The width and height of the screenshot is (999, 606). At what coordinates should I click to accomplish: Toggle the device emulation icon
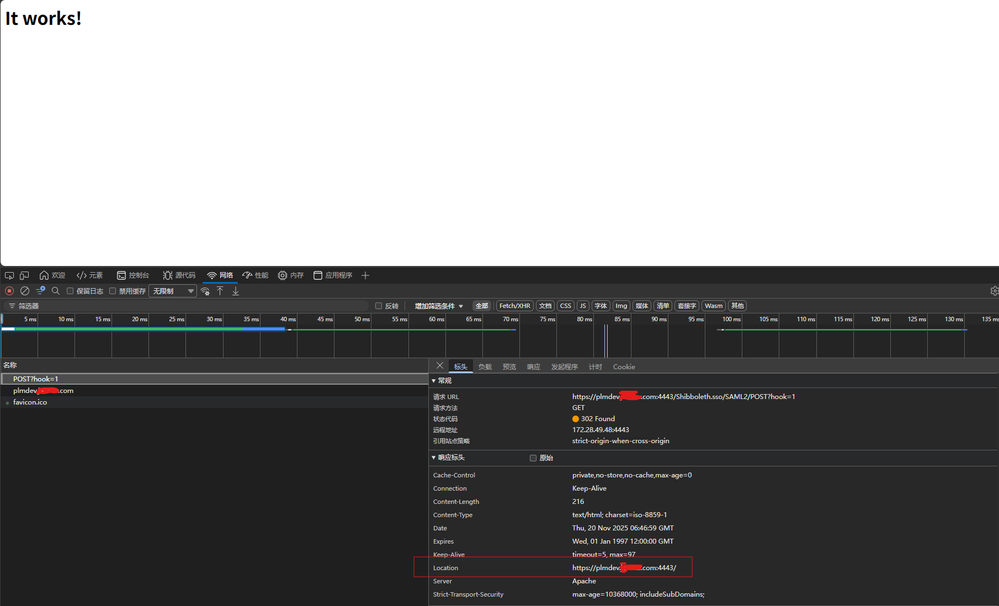[x=24, y=275]
